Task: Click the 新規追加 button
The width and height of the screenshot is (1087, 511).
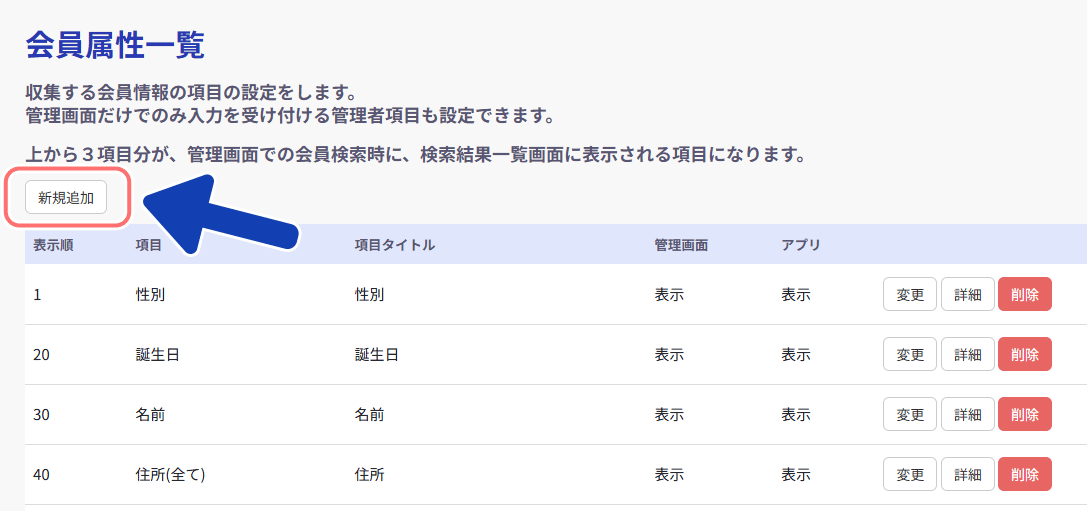Action: 66,198
